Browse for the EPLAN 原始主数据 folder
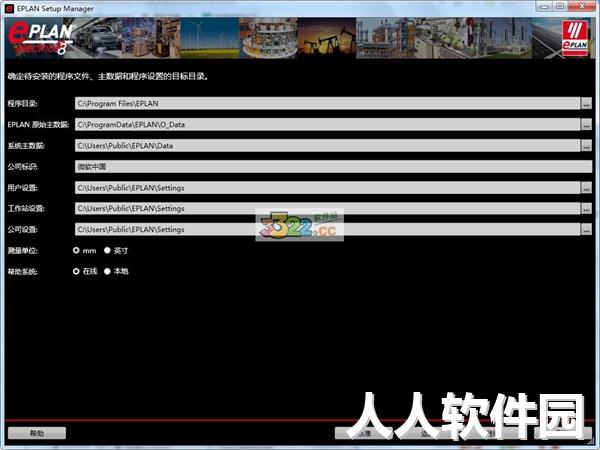This screenshot has height=450, width=600. coord(586,124)
